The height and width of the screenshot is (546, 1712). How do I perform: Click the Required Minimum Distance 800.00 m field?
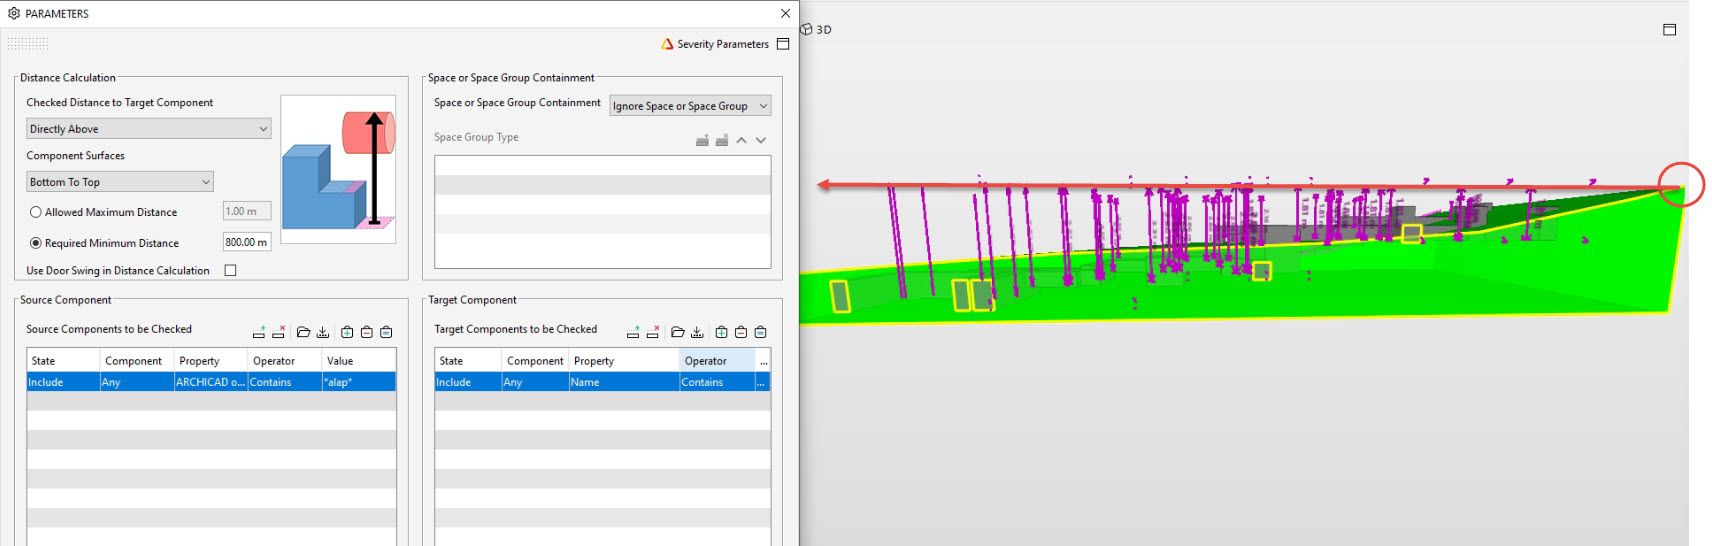pos(247,242)
